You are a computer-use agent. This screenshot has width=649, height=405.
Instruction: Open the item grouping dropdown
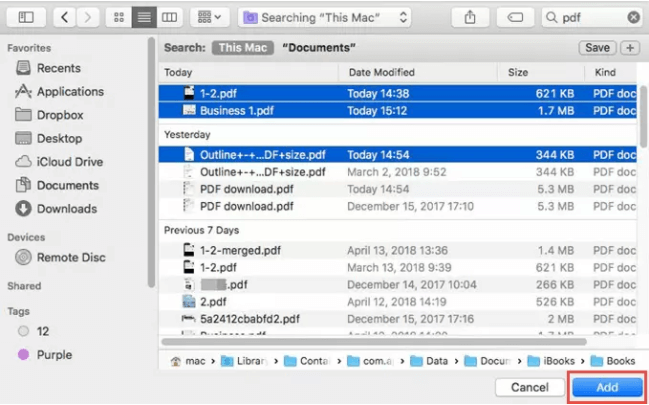[210, 17]
